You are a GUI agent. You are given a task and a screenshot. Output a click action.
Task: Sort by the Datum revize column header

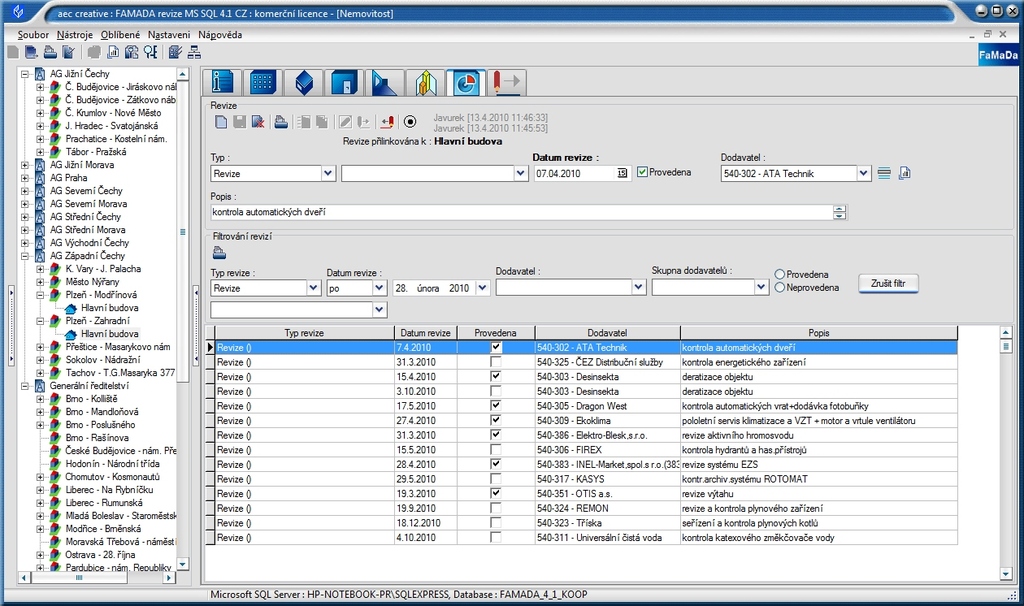tap(426, 333)
